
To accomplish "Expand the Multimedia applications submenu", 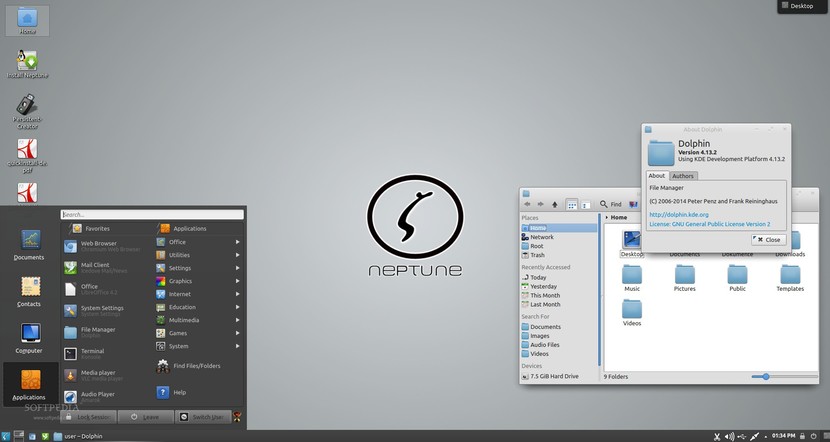I will (x=199, y=320).
